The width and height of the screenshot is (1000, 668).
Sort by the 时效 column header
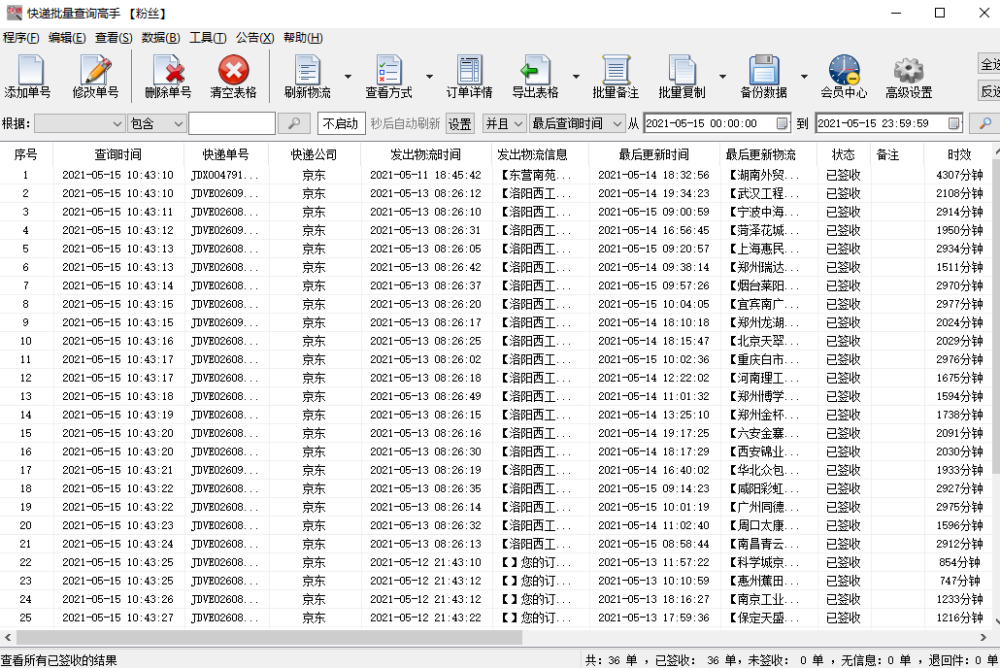pos(959,154)
